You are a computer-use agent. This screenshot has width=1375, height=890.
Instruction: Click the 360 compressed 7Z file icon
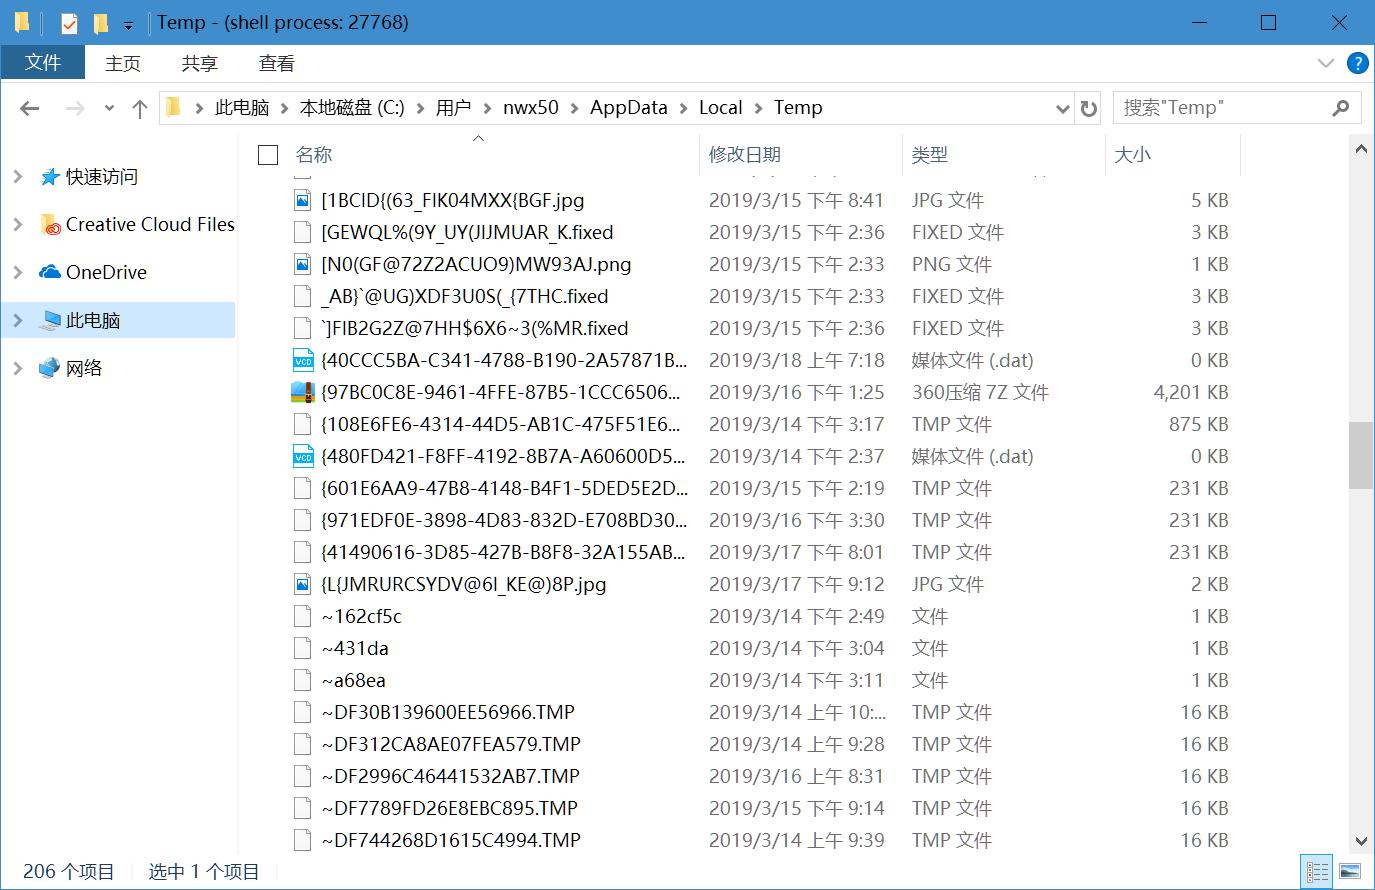(302, 392)
